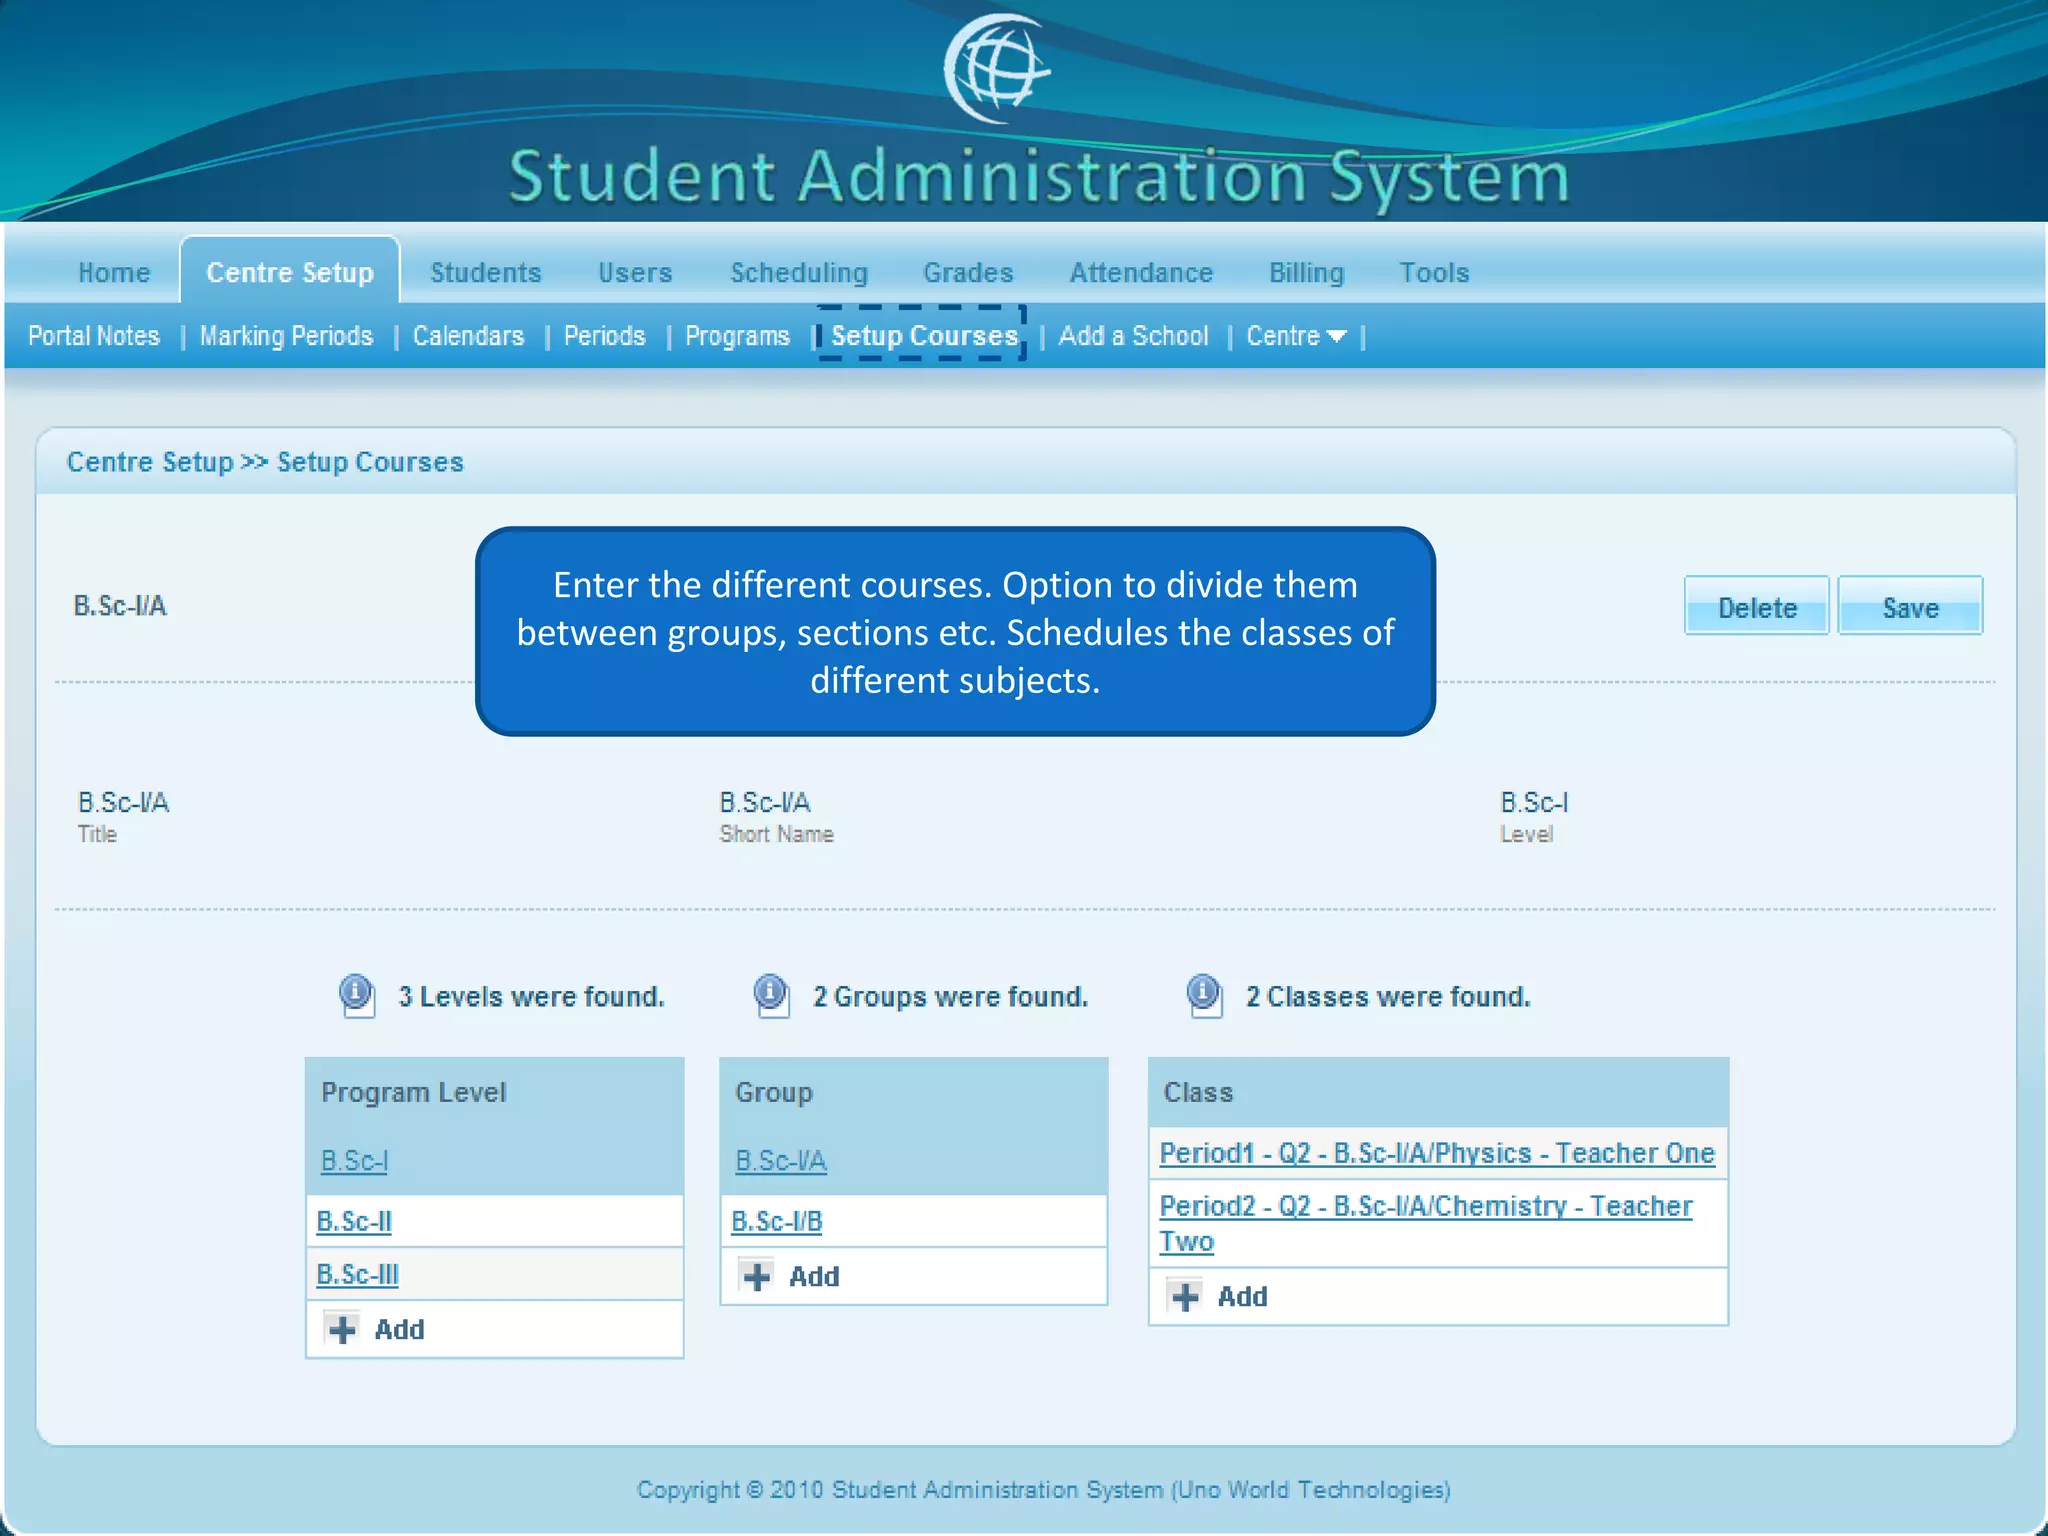Click the copyright footer text

coord(1043,1490)
